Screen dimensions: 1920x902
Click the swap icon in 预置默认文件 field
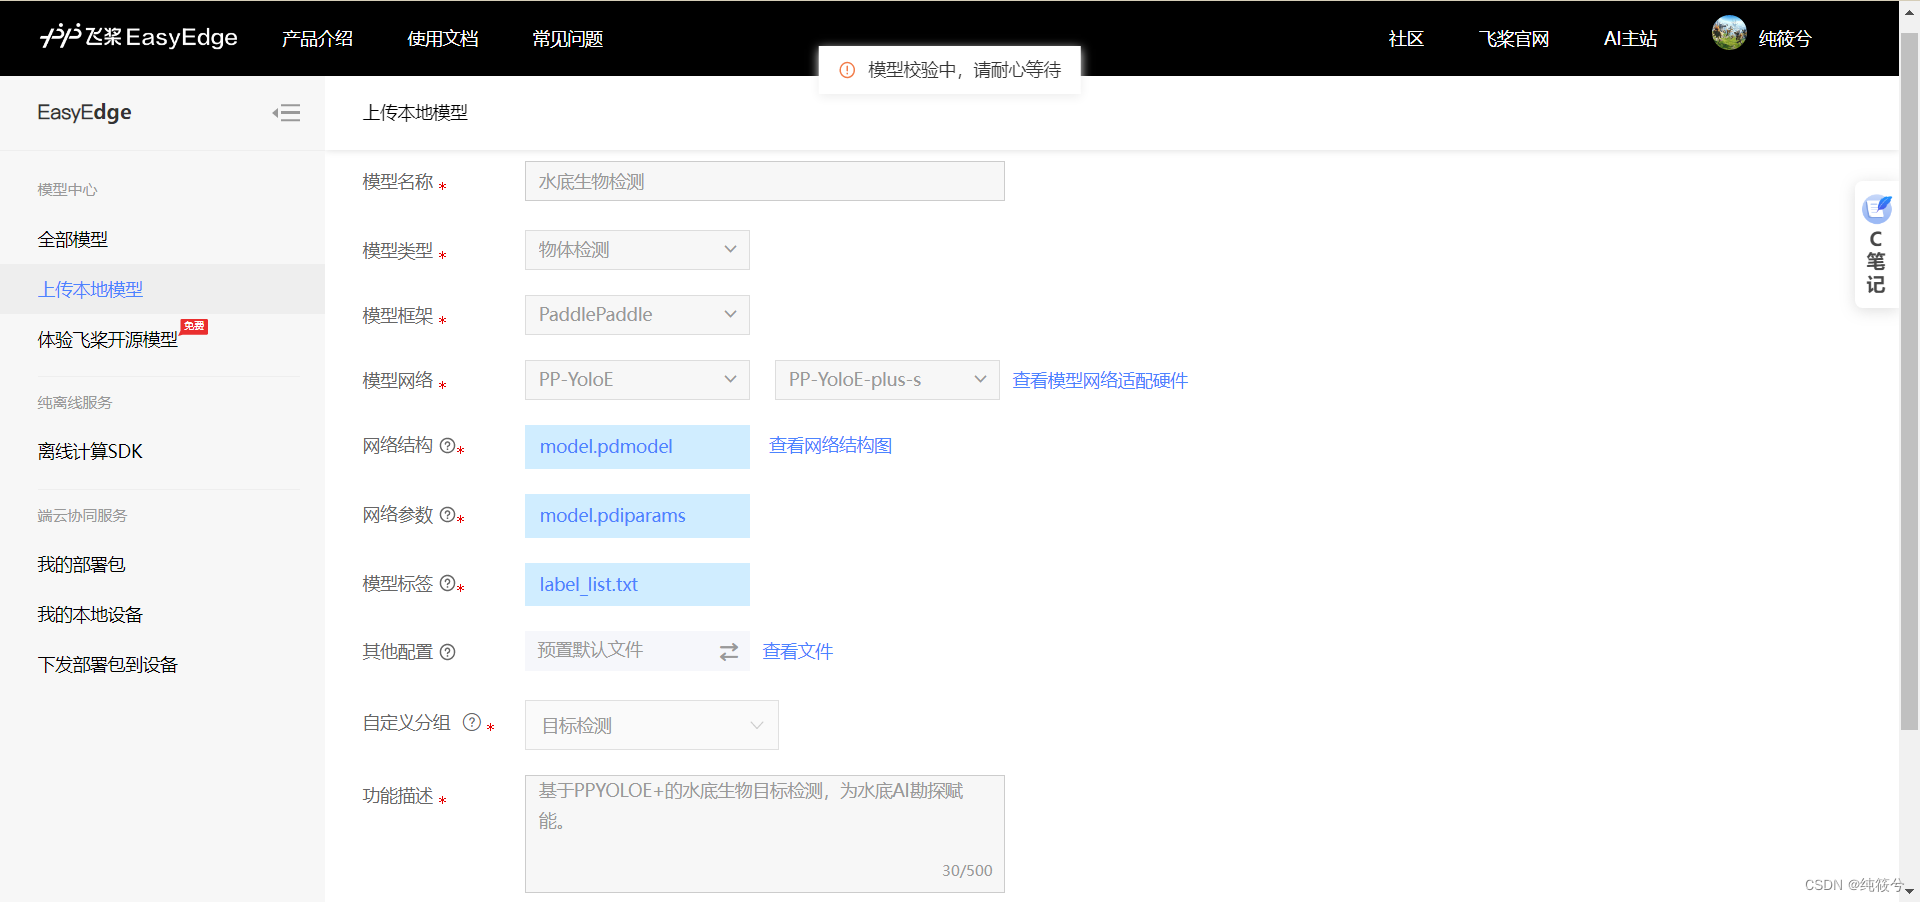tap(729, 651)
